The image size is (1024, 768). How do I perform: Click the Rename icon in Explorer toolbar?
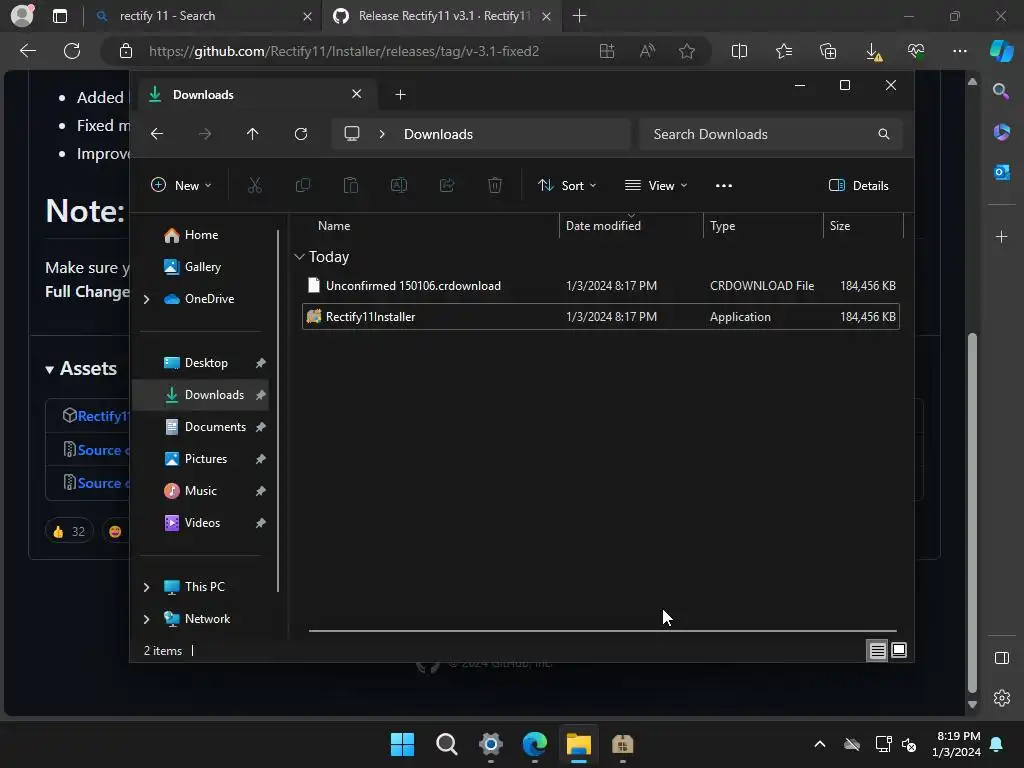(x=398, y=185)
